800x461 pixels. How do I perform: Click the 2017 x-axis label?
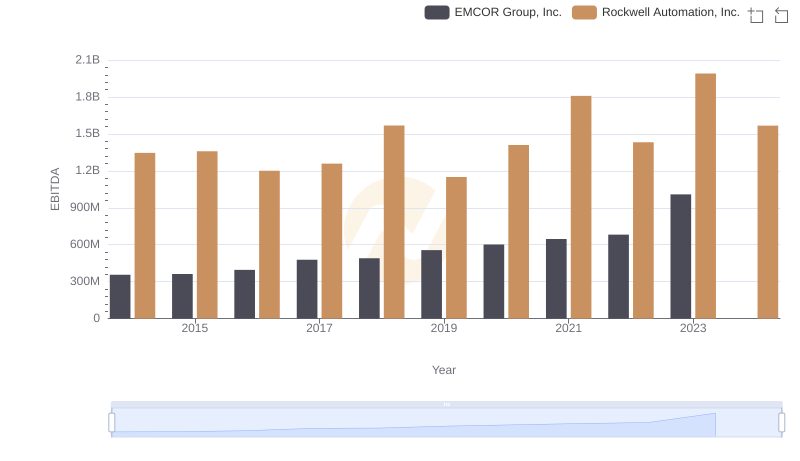tap(319, 328)
